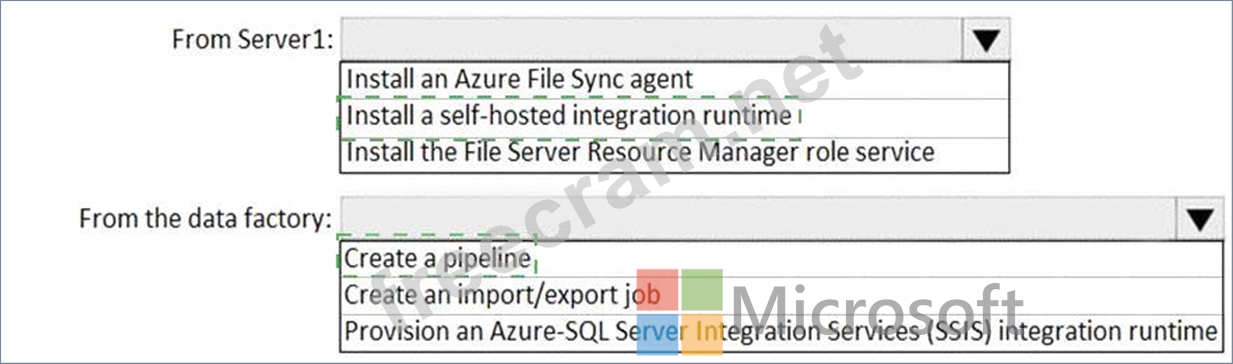Select Install an Azure File Sync agent
Image resolution: width=1233 pixels, height=364 pixels.
click(x=675, y=78)
